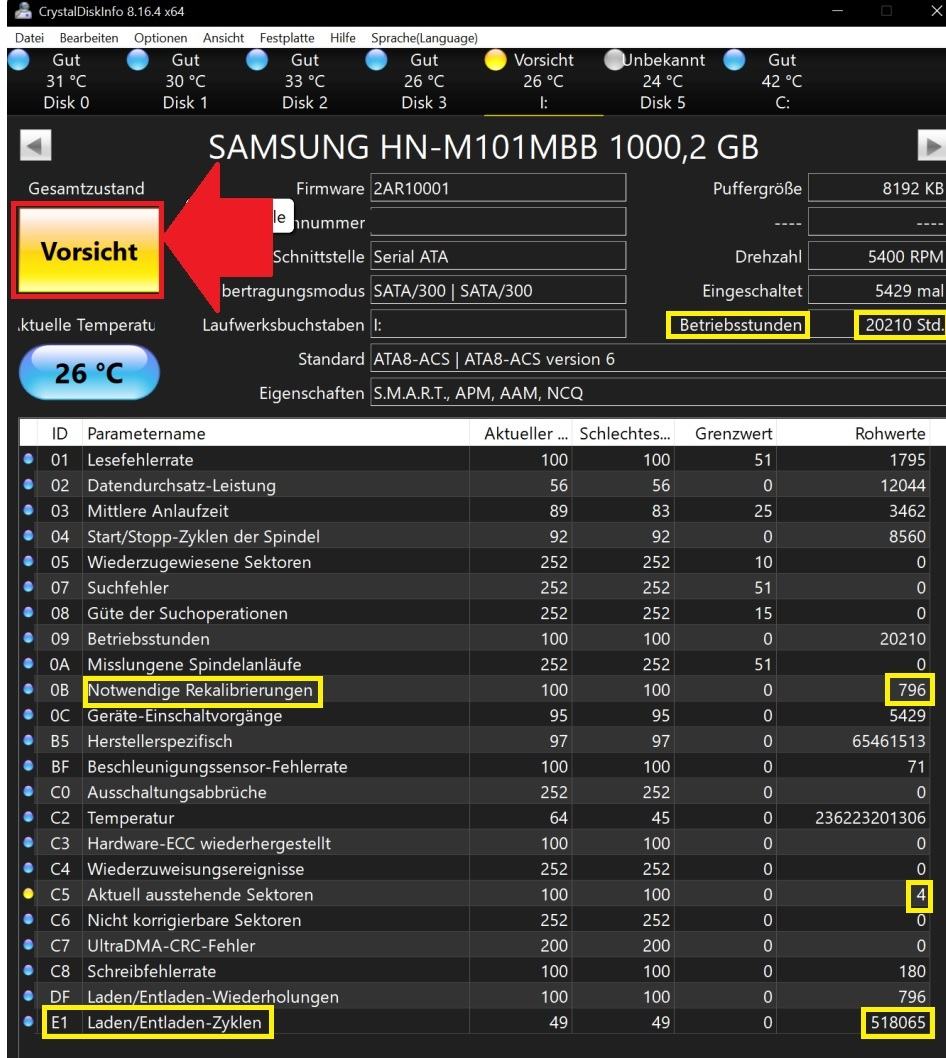Select Ausschaltungsabbrüche row
This screenshot has width=946, height=1058.
coord(474,792)
